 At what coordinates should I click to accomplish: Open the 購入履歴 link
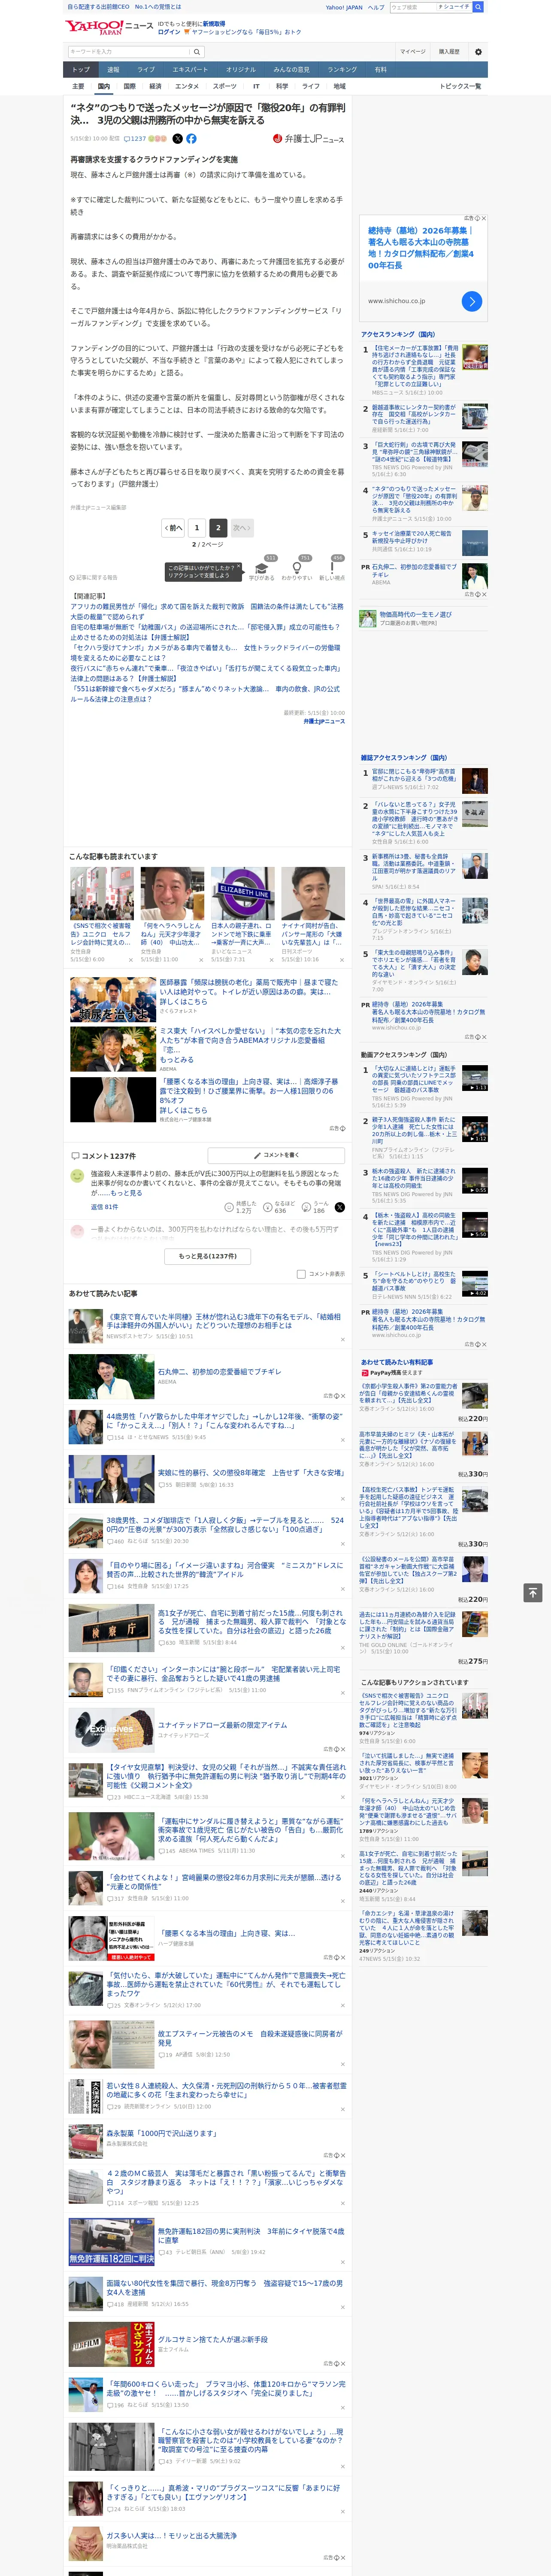click(449, 52)
